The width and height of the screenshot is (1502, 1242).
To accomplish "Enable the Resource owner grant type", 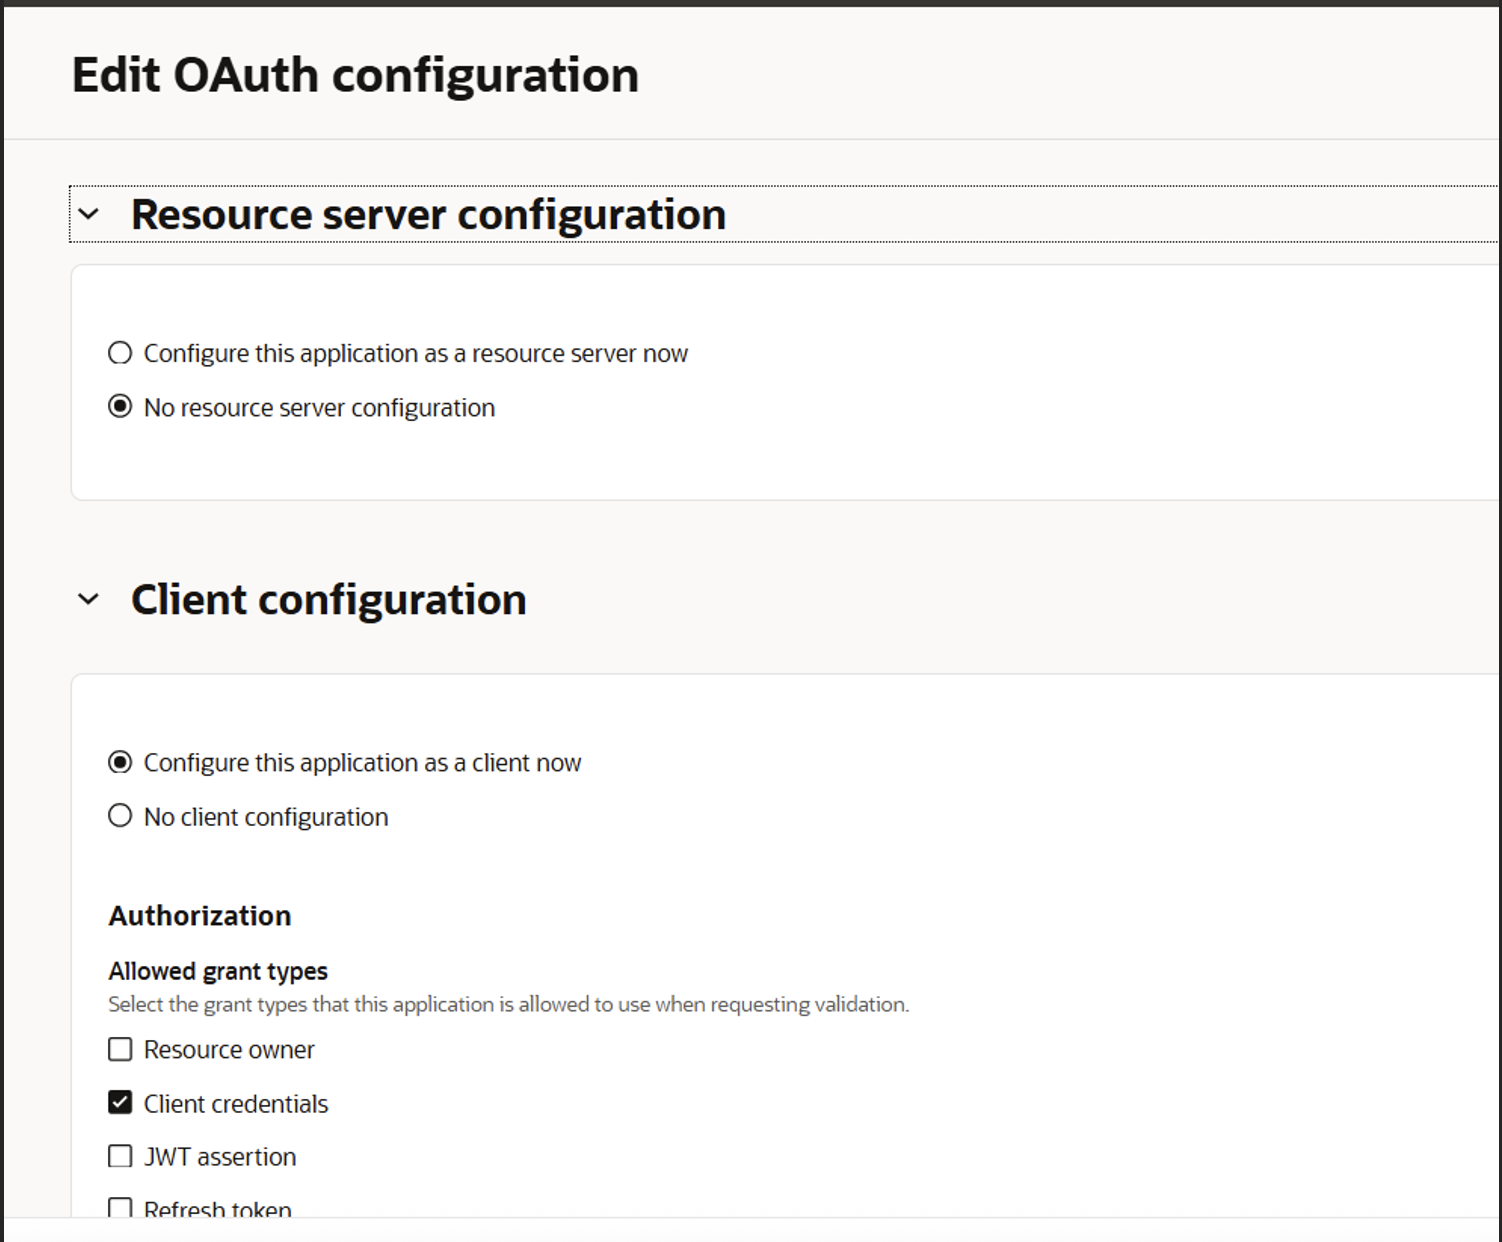I will [119, 1049].
